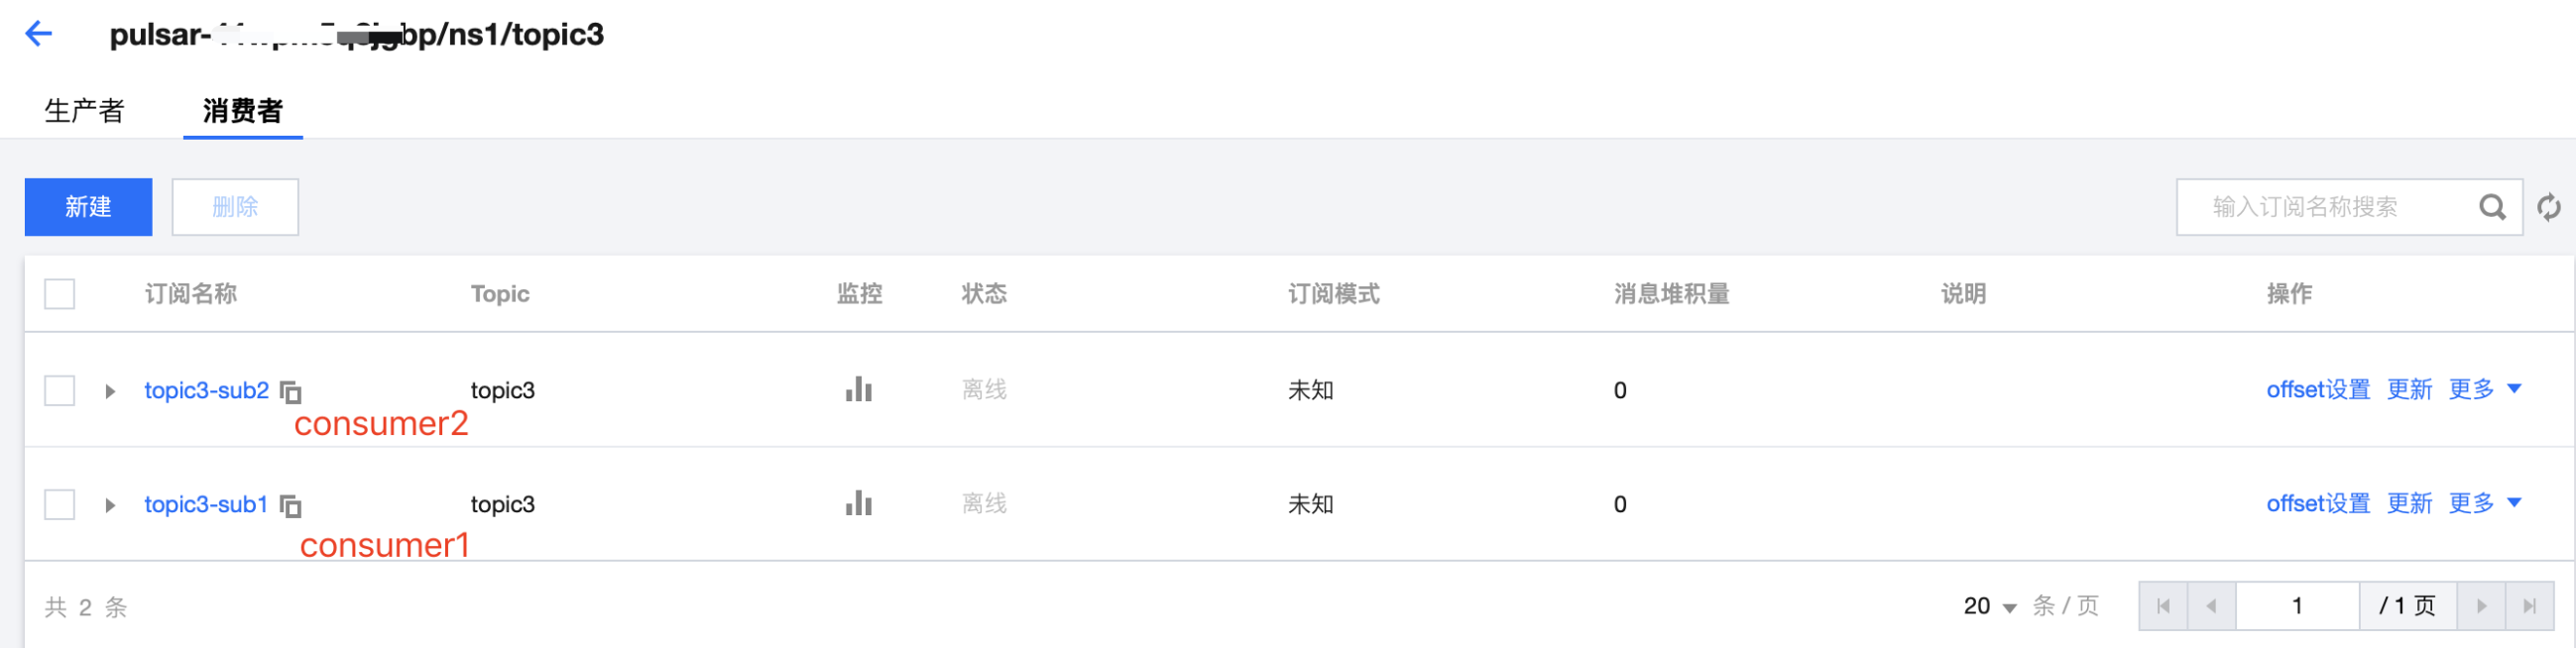Open the 20 per page dropdown
Screen dimensions: 2576x648
coord(1989,606)
